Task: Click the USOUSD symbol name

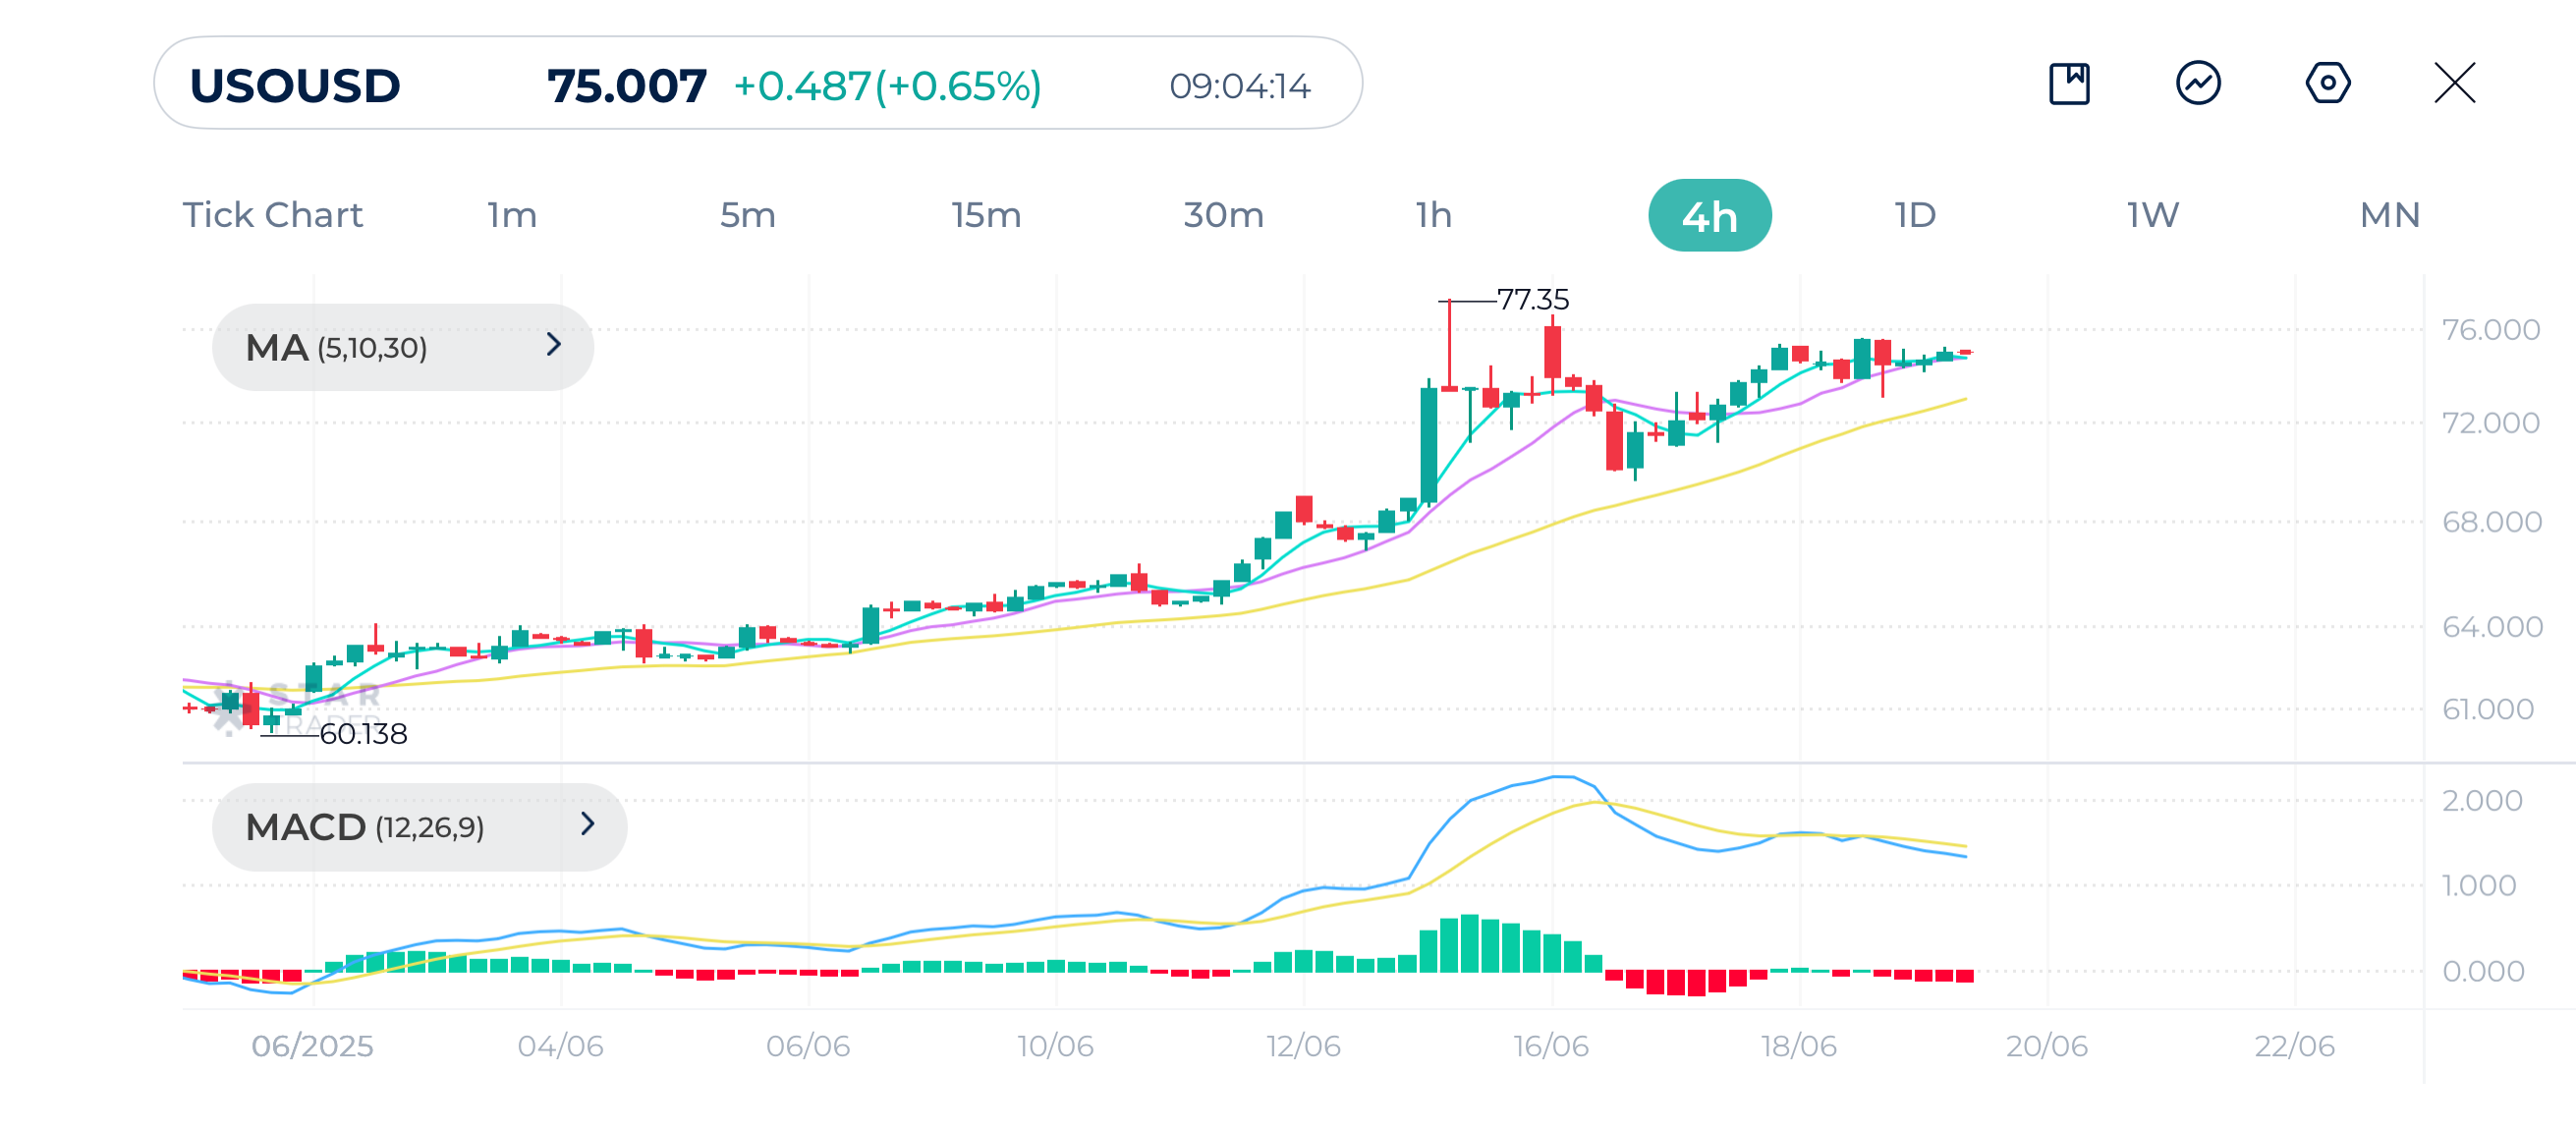Action: pos(295,86)
